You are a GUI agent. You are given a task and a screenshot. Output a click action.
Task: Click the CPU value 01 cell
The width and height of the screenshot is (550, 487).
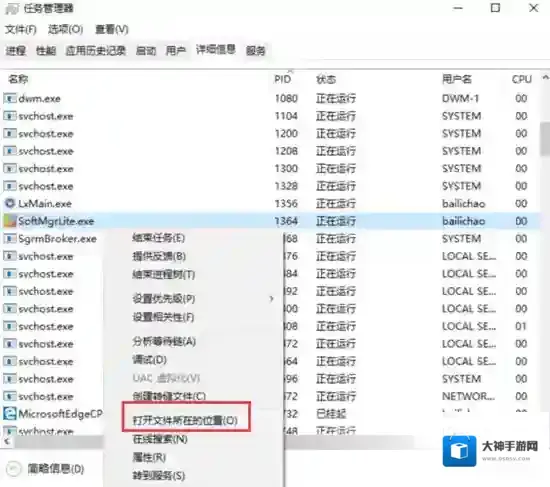click(x=521, y=326)
